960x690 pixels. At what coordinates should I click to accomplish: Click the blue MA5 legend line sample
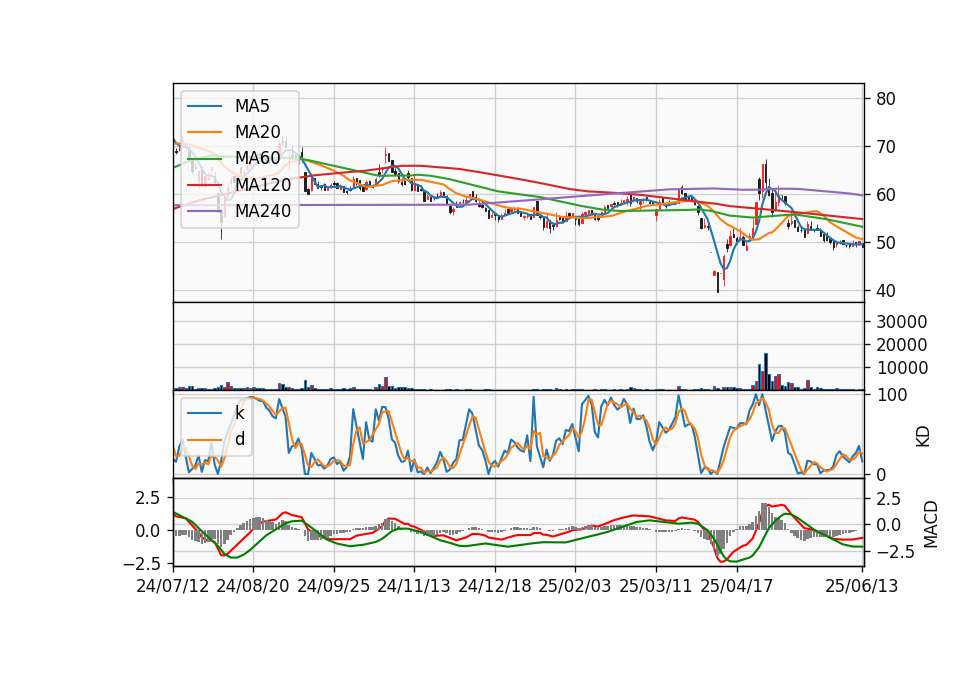[204, 106]
